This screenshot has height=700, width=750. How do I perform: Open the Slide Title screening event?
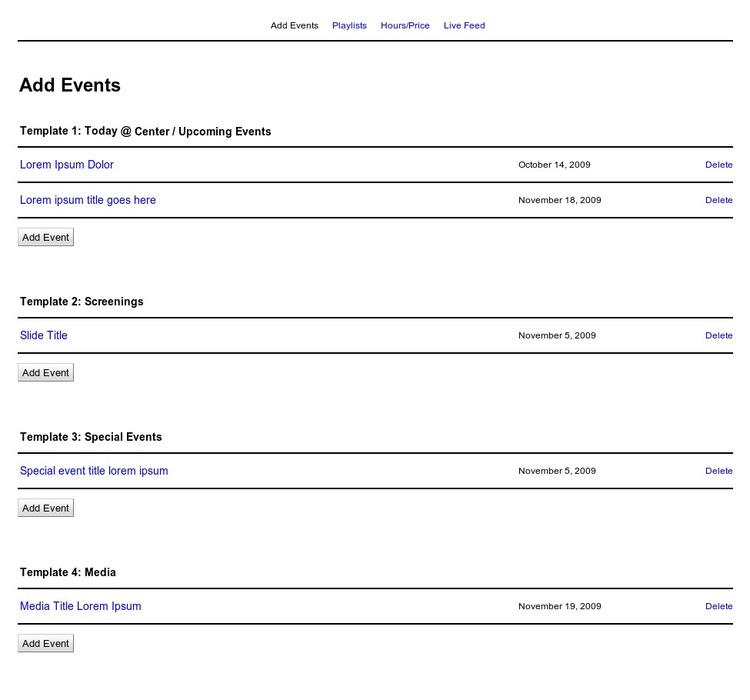pyautogui.click(x=44, y=336)
